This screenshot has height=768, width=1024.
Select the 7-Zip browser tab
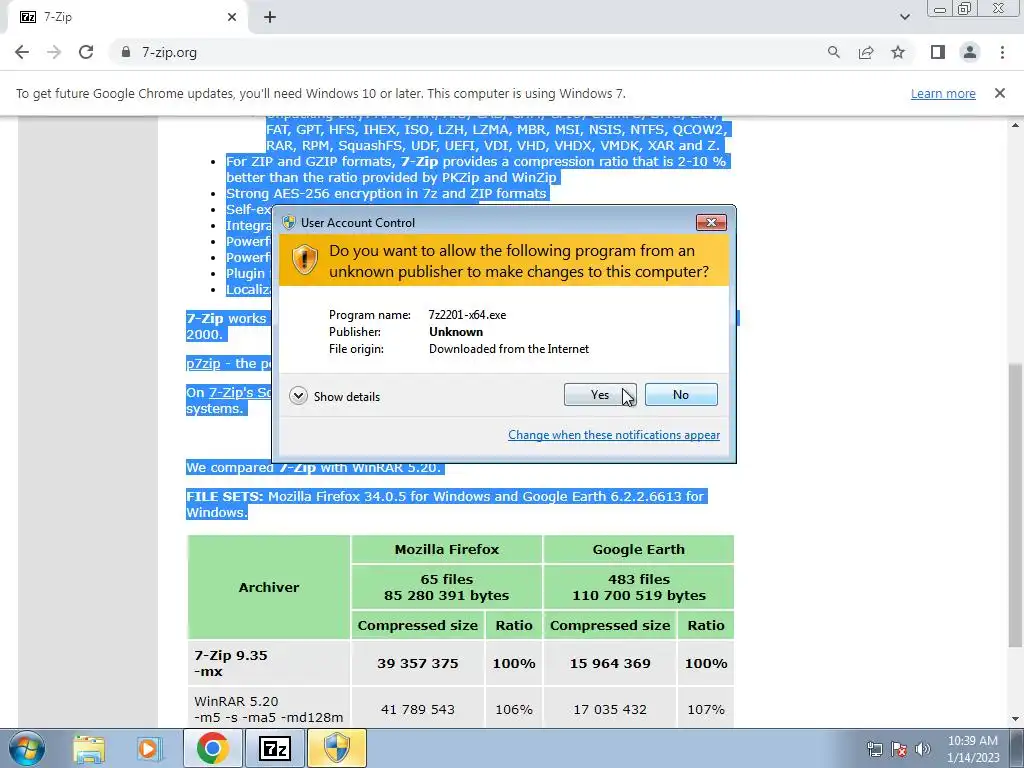pyautogui.click(x=127, y=18)
